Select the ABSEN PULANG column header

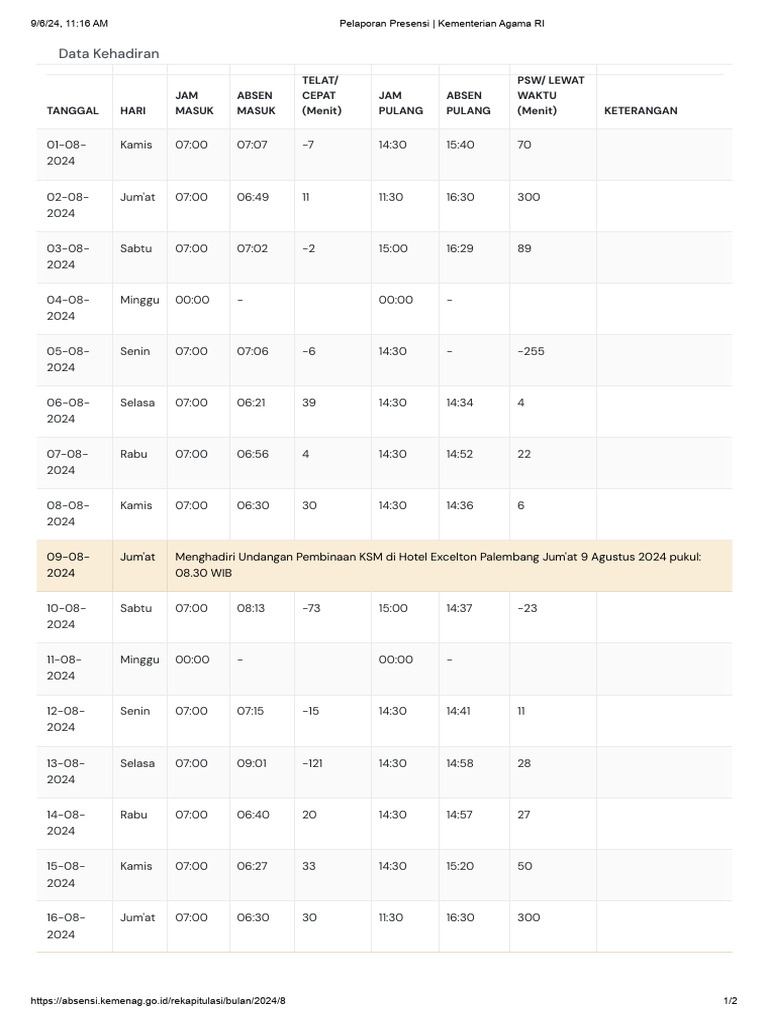pyautogui.click(x=468, y=103)
